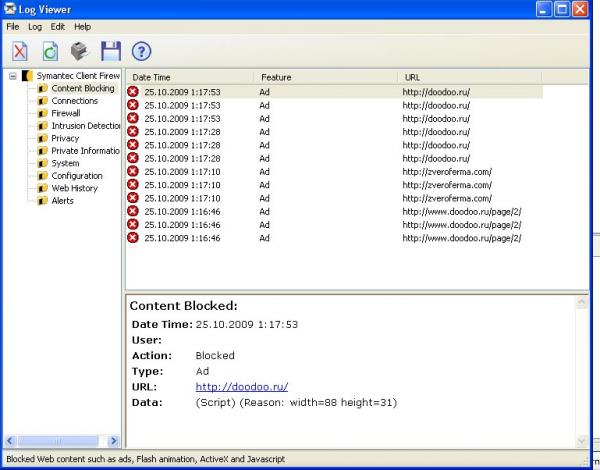
Task: Click the details pane scroll down arrow
Action: tap(582, 441)
